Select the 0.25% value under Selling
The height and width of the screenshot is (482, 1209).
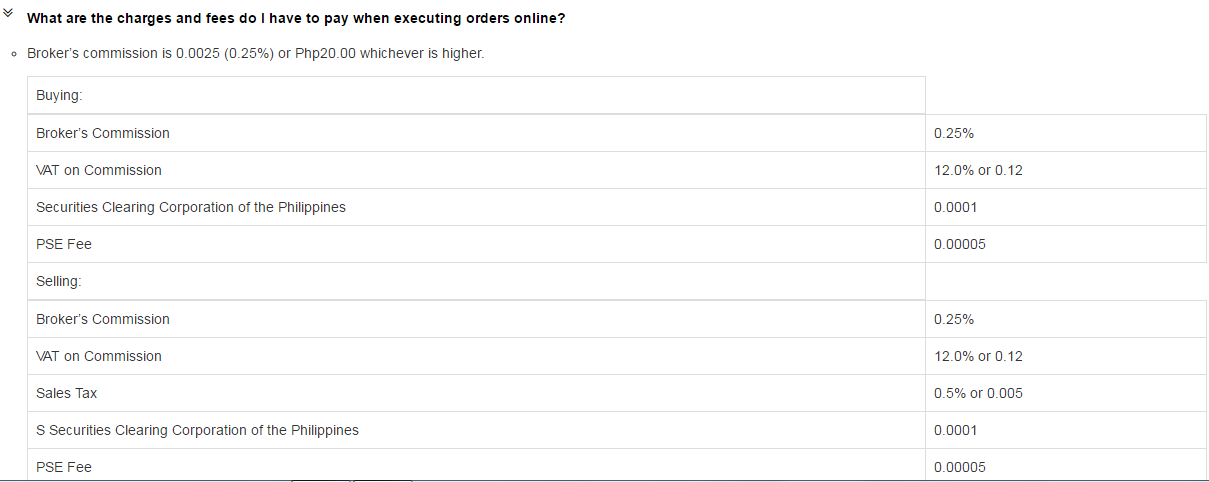[x=954, y=319]
